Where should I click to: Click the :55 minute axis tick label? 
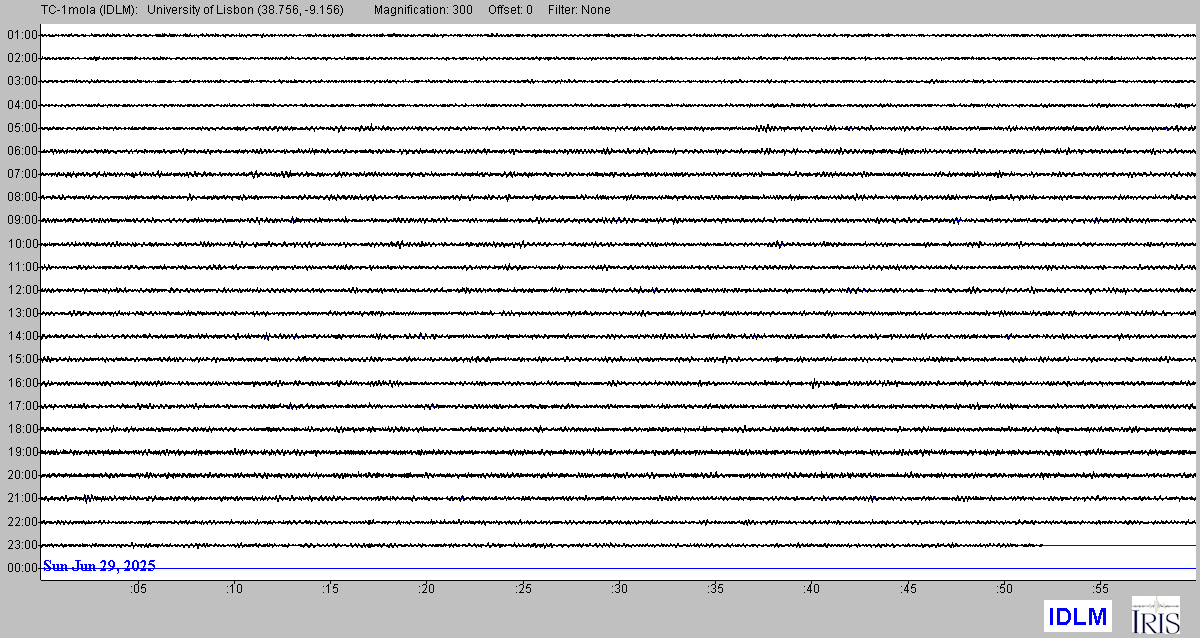click(x=1100, y=590)
